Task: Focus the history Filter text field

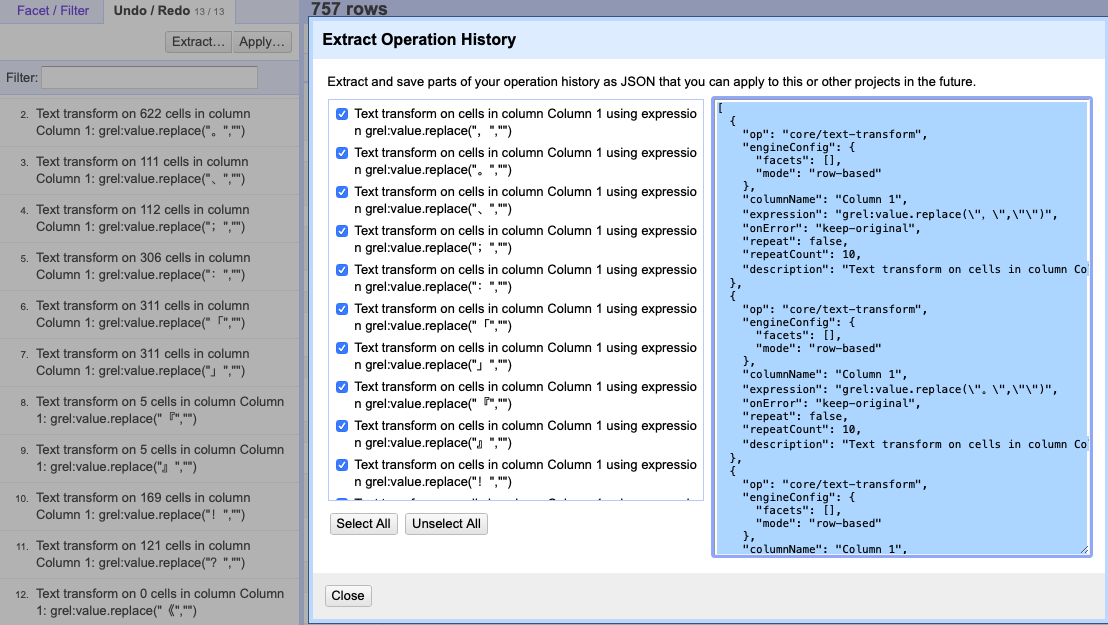Action: click(149, 77)
